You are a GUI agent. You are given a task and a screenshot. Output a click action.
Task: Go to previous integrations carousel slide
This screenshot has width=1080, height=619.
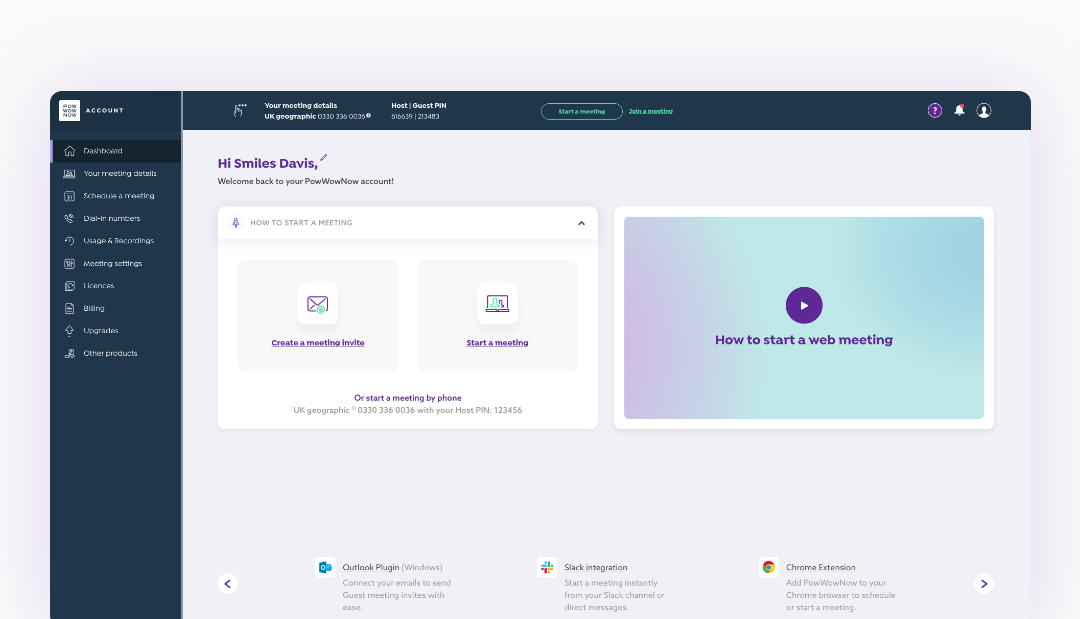(x=228, y=584)
